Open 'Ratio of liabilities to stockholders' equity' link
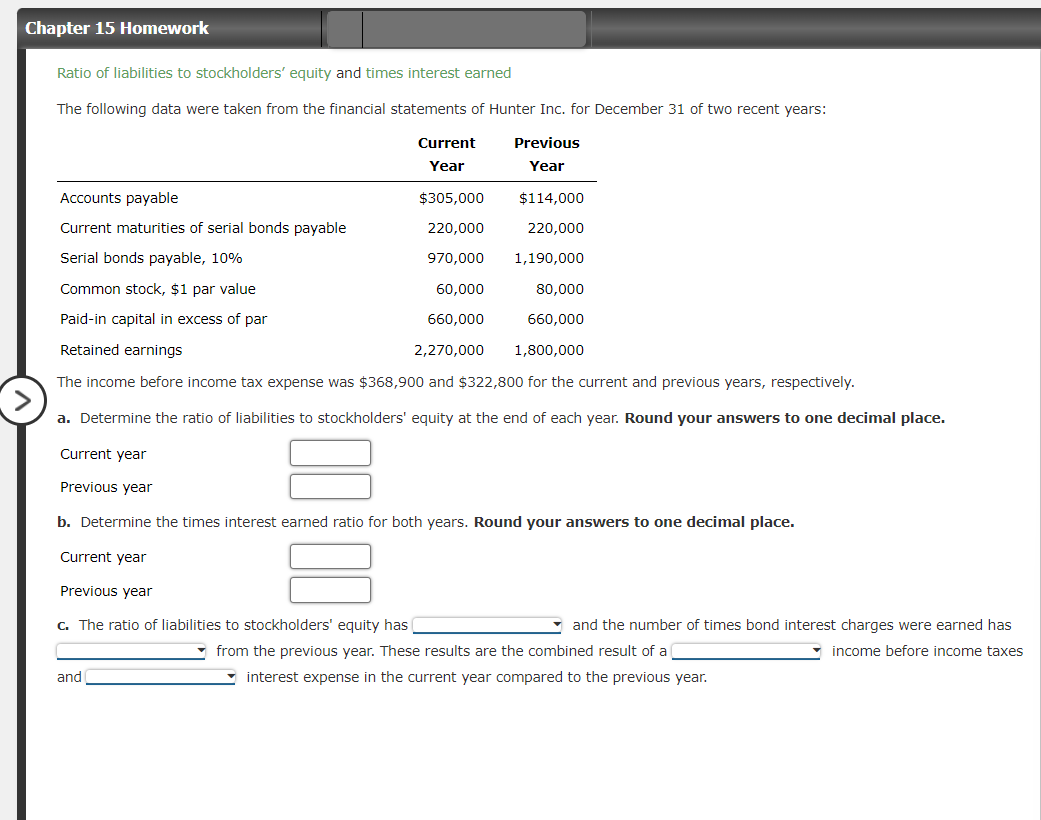The width and height of the screenshot is (1041, 820). point(194,73)
